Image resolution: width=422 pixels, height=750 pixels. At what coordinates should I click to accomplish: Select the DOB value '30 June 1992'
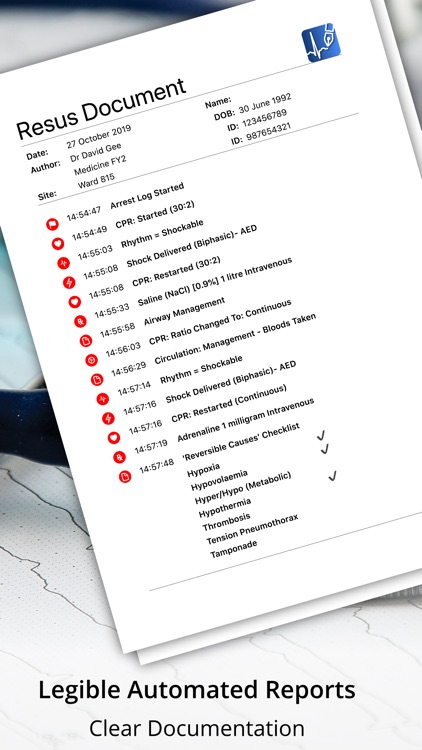coord(265,105)
